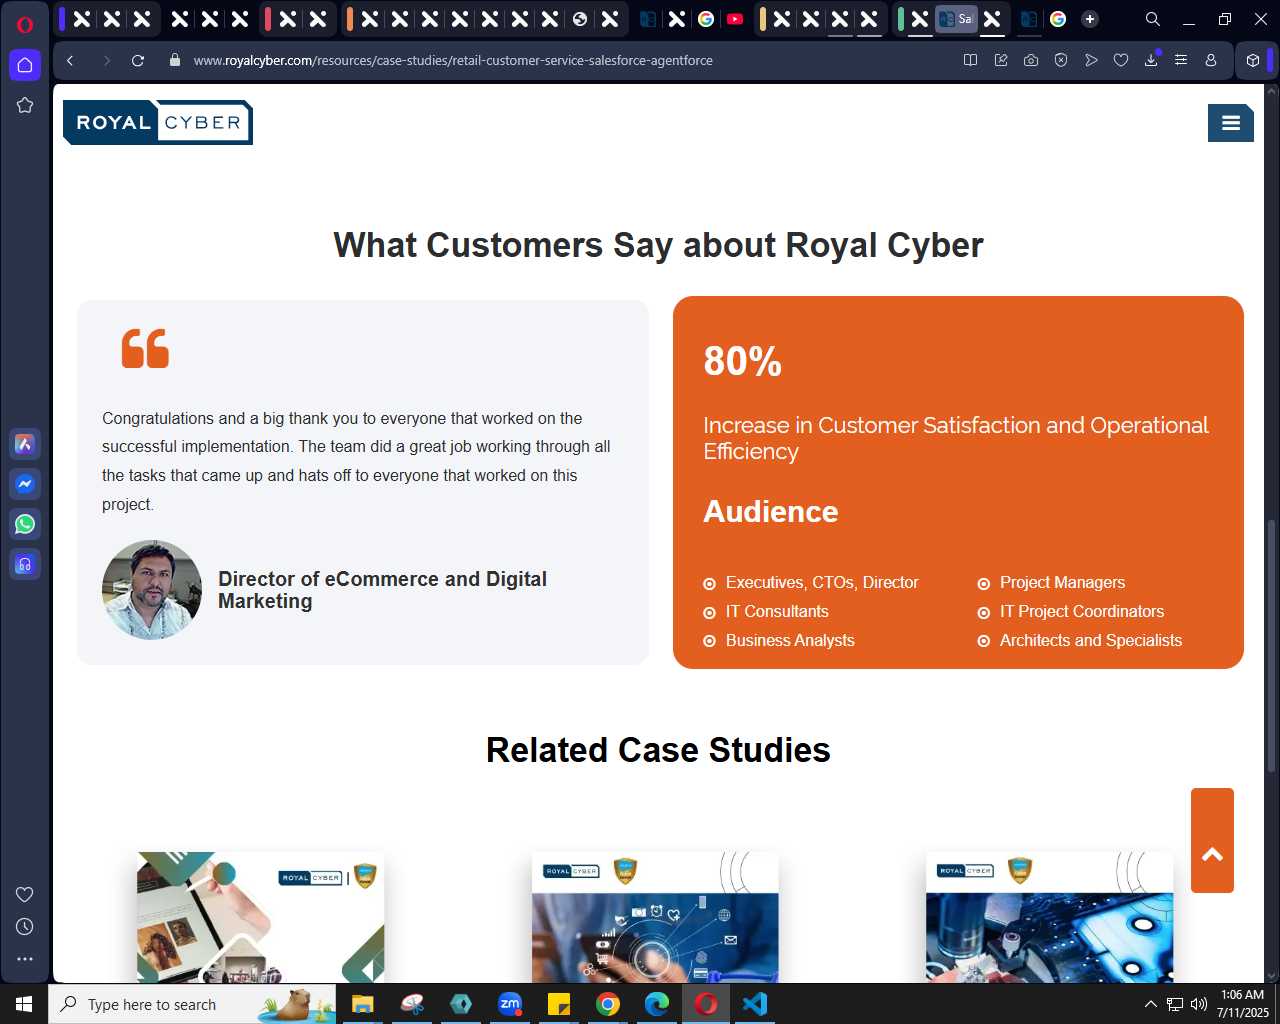Click 'Project Managers' list item
The width and height of the screenshot is (1280, 1024).
(x=1062, y=582)
